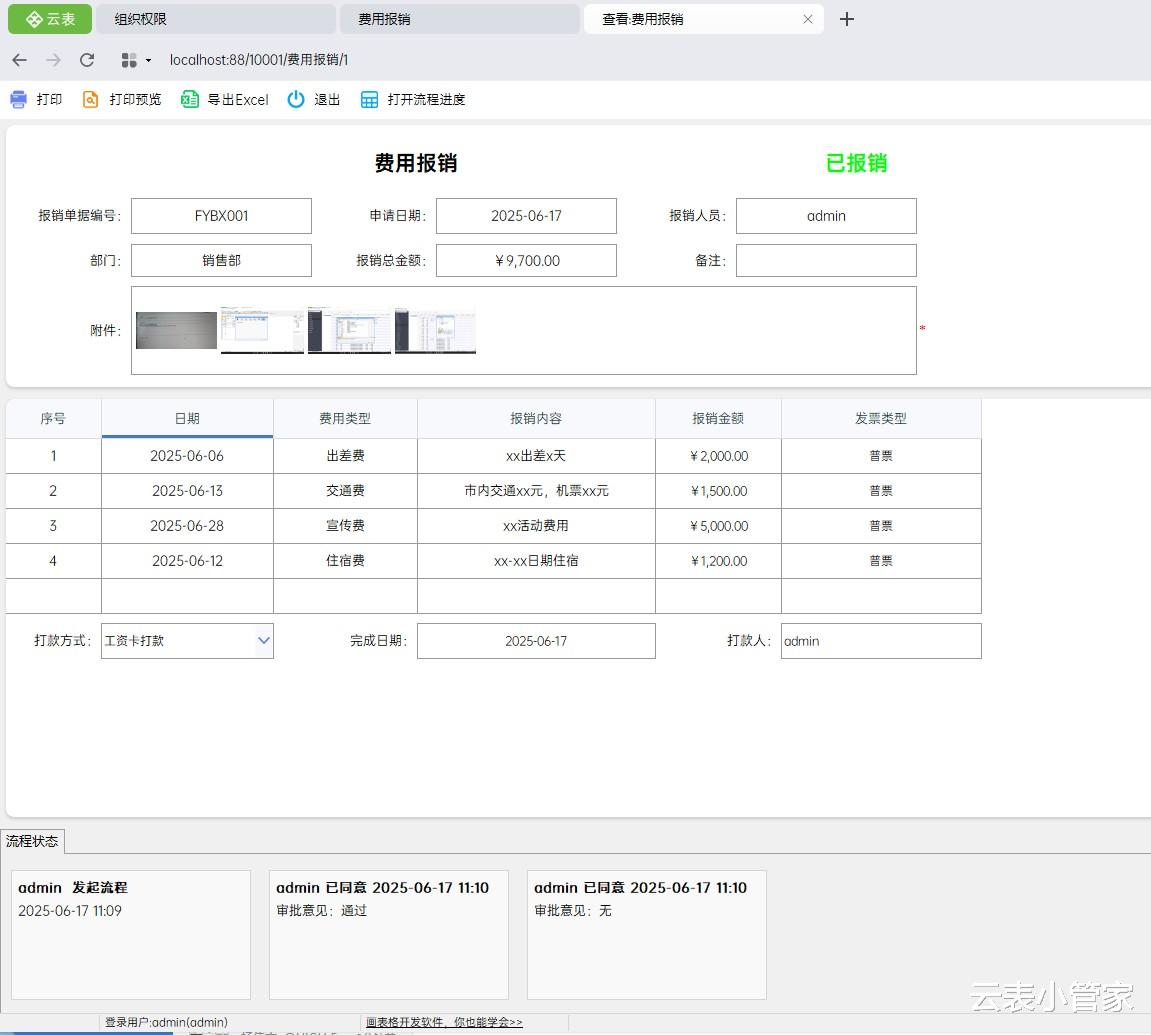
Task: Select the cell xx-xx日期住宿
Action: click(536, 561)
